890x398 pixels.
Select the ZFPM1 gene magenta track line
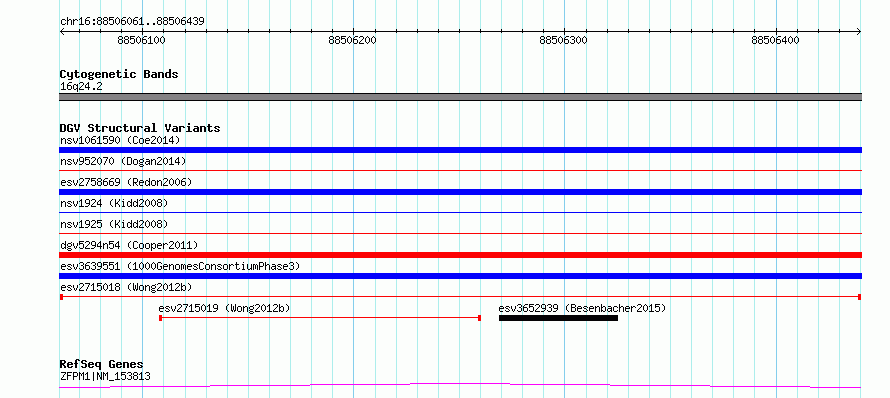460,386
